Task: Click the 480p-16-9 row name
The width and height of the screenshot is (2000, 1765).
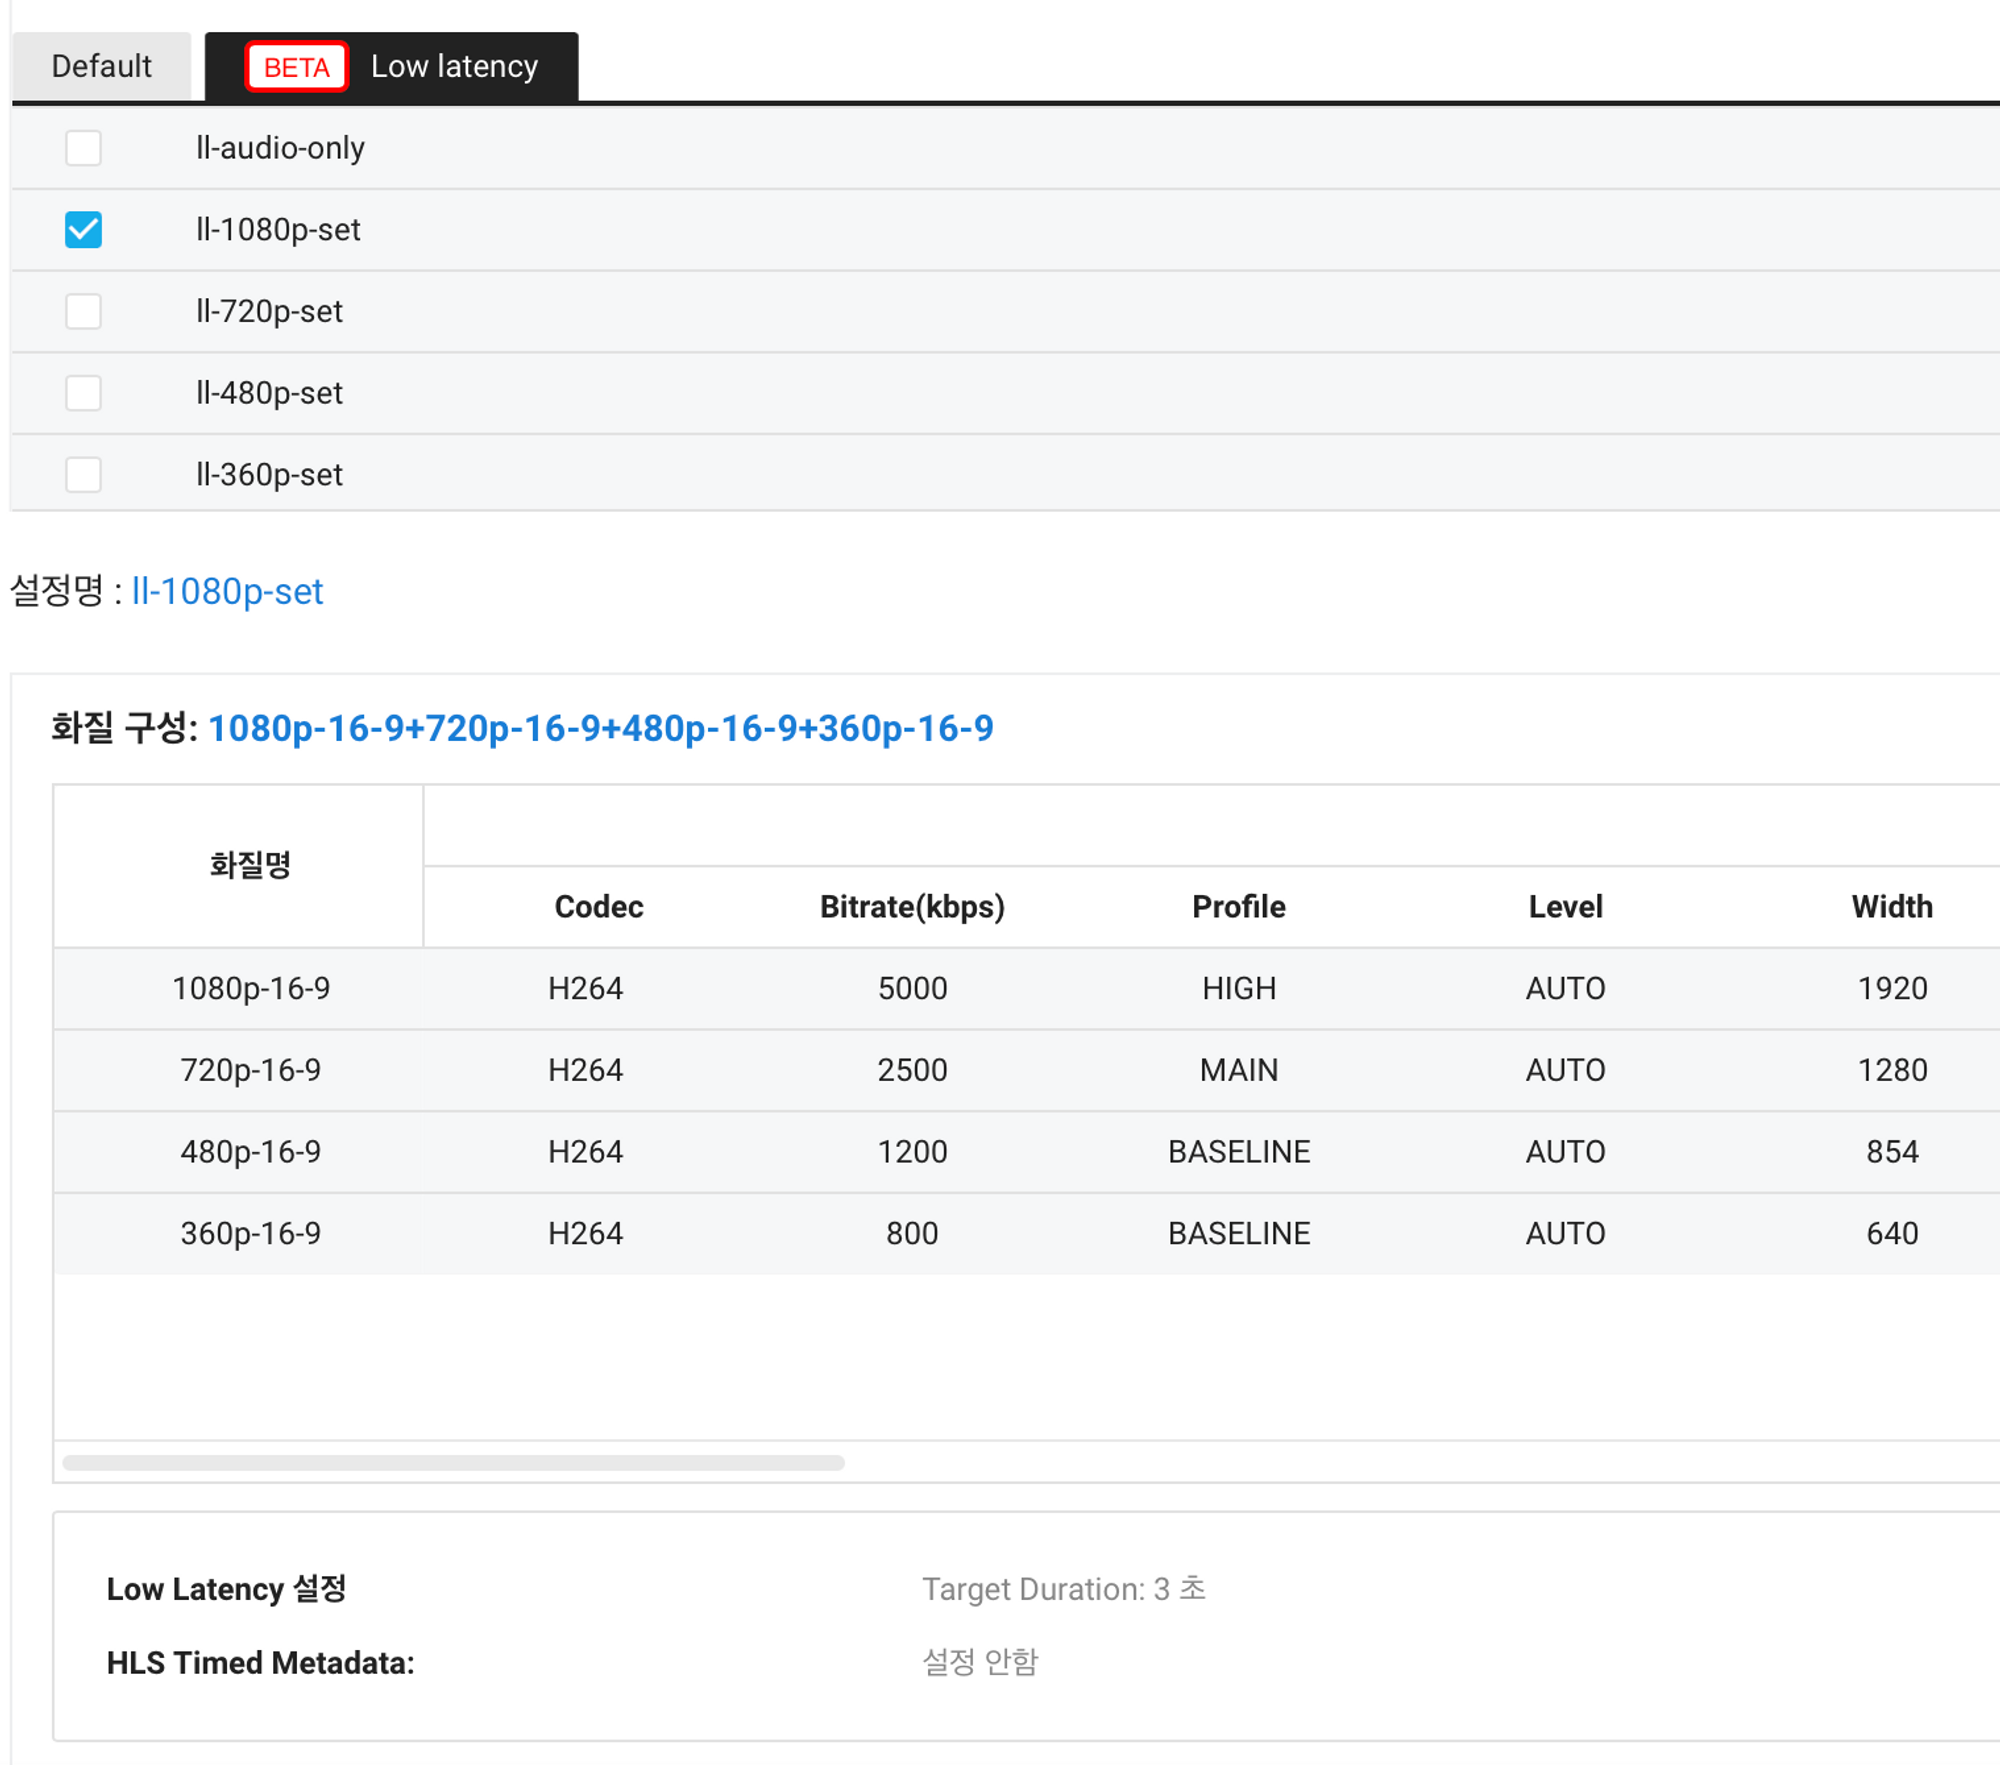Action: click(x=251, y=1151)
